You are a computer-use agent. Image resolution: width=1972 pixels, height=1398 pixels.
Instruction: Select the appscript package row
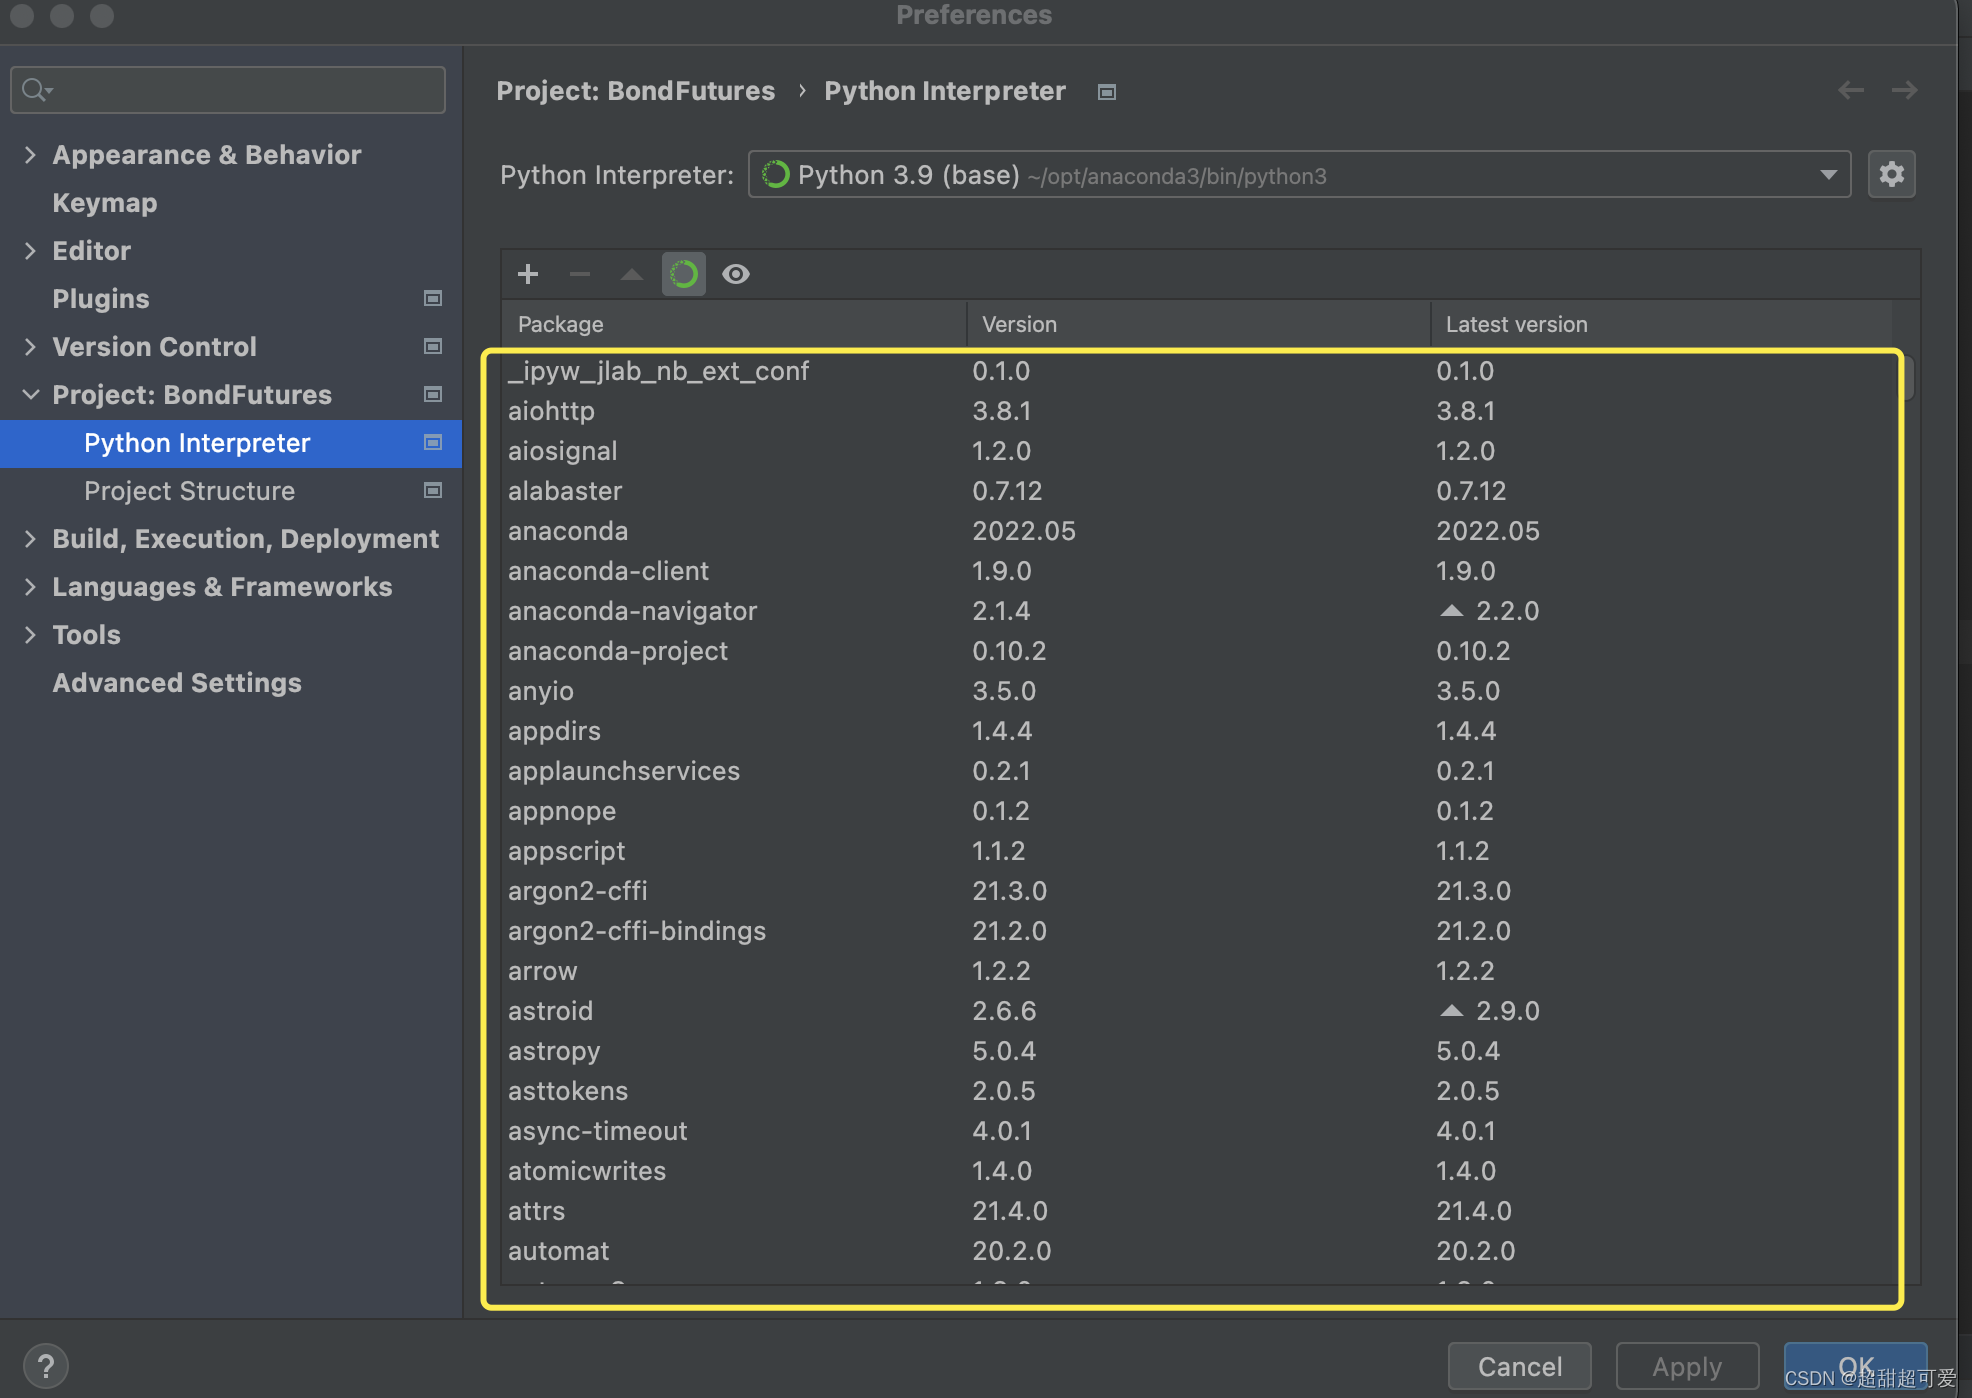click(1196, 851)
